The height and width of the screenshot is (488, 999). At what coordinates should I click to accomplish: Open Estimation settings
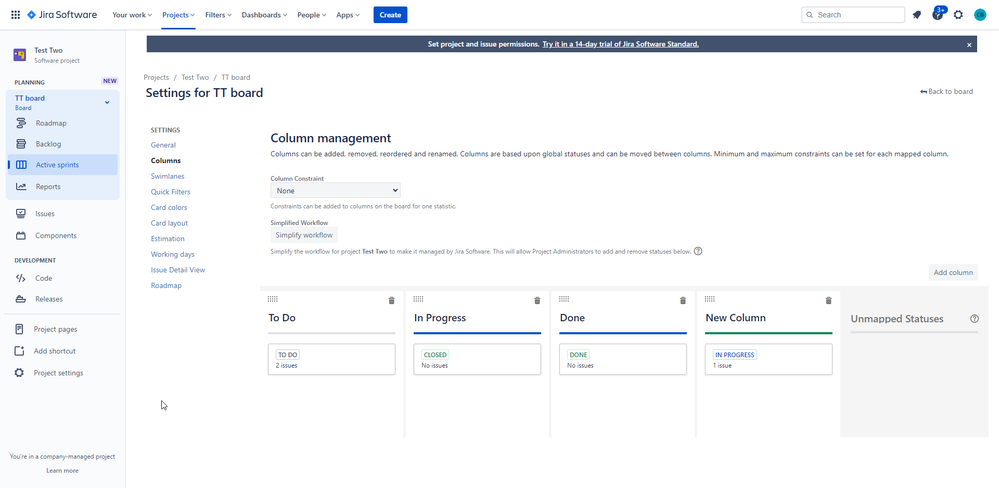[168, 239]
